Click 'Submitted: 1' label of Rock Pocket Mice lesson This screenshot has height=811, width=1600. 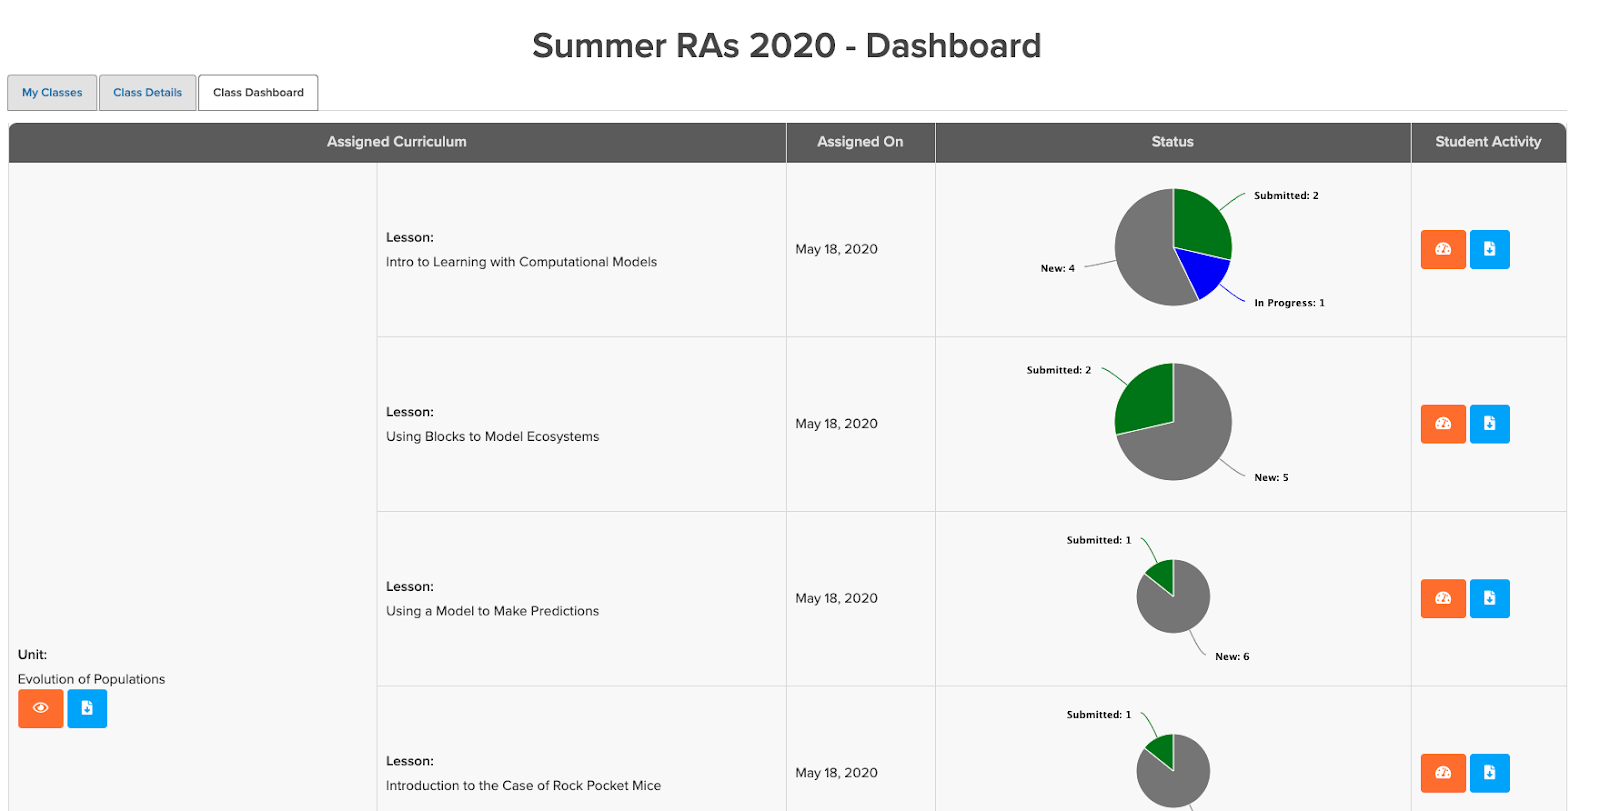coord(1099,715)
